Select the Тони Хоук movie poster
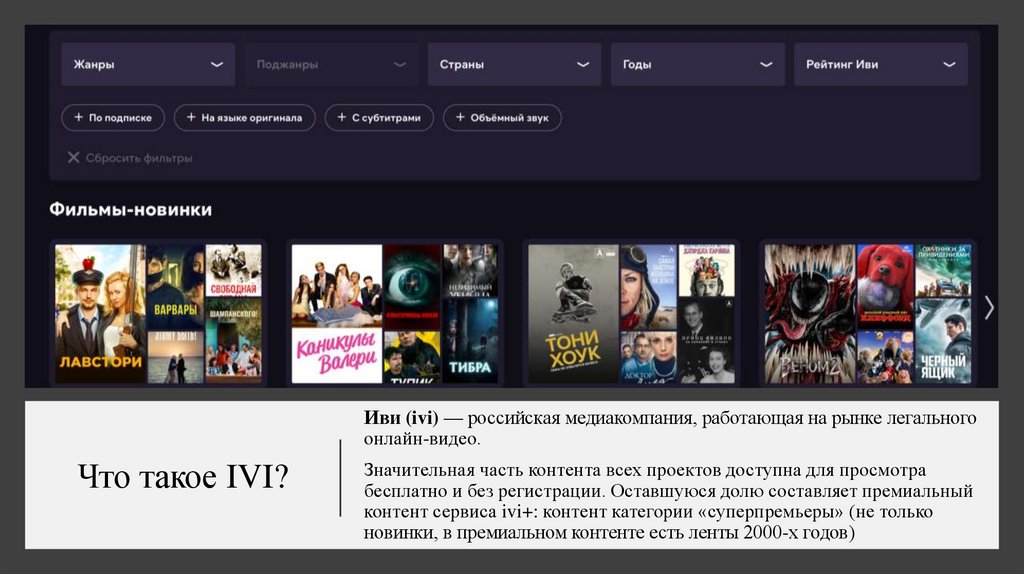Image resolution: width=1024 pixels, height=574 pixels. click(x=573, y=313)
